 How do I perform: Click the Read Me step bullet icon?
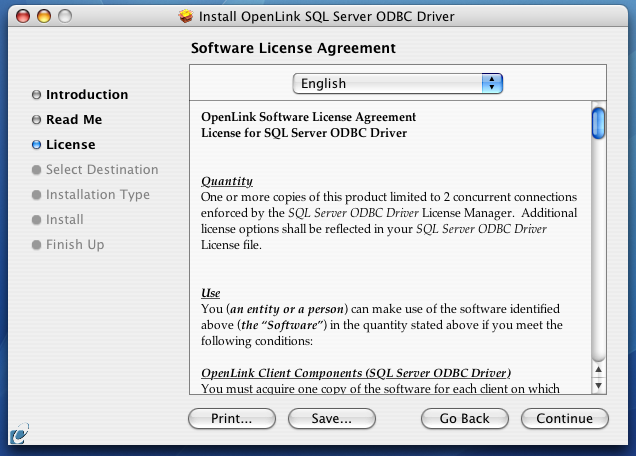point(37,120)
